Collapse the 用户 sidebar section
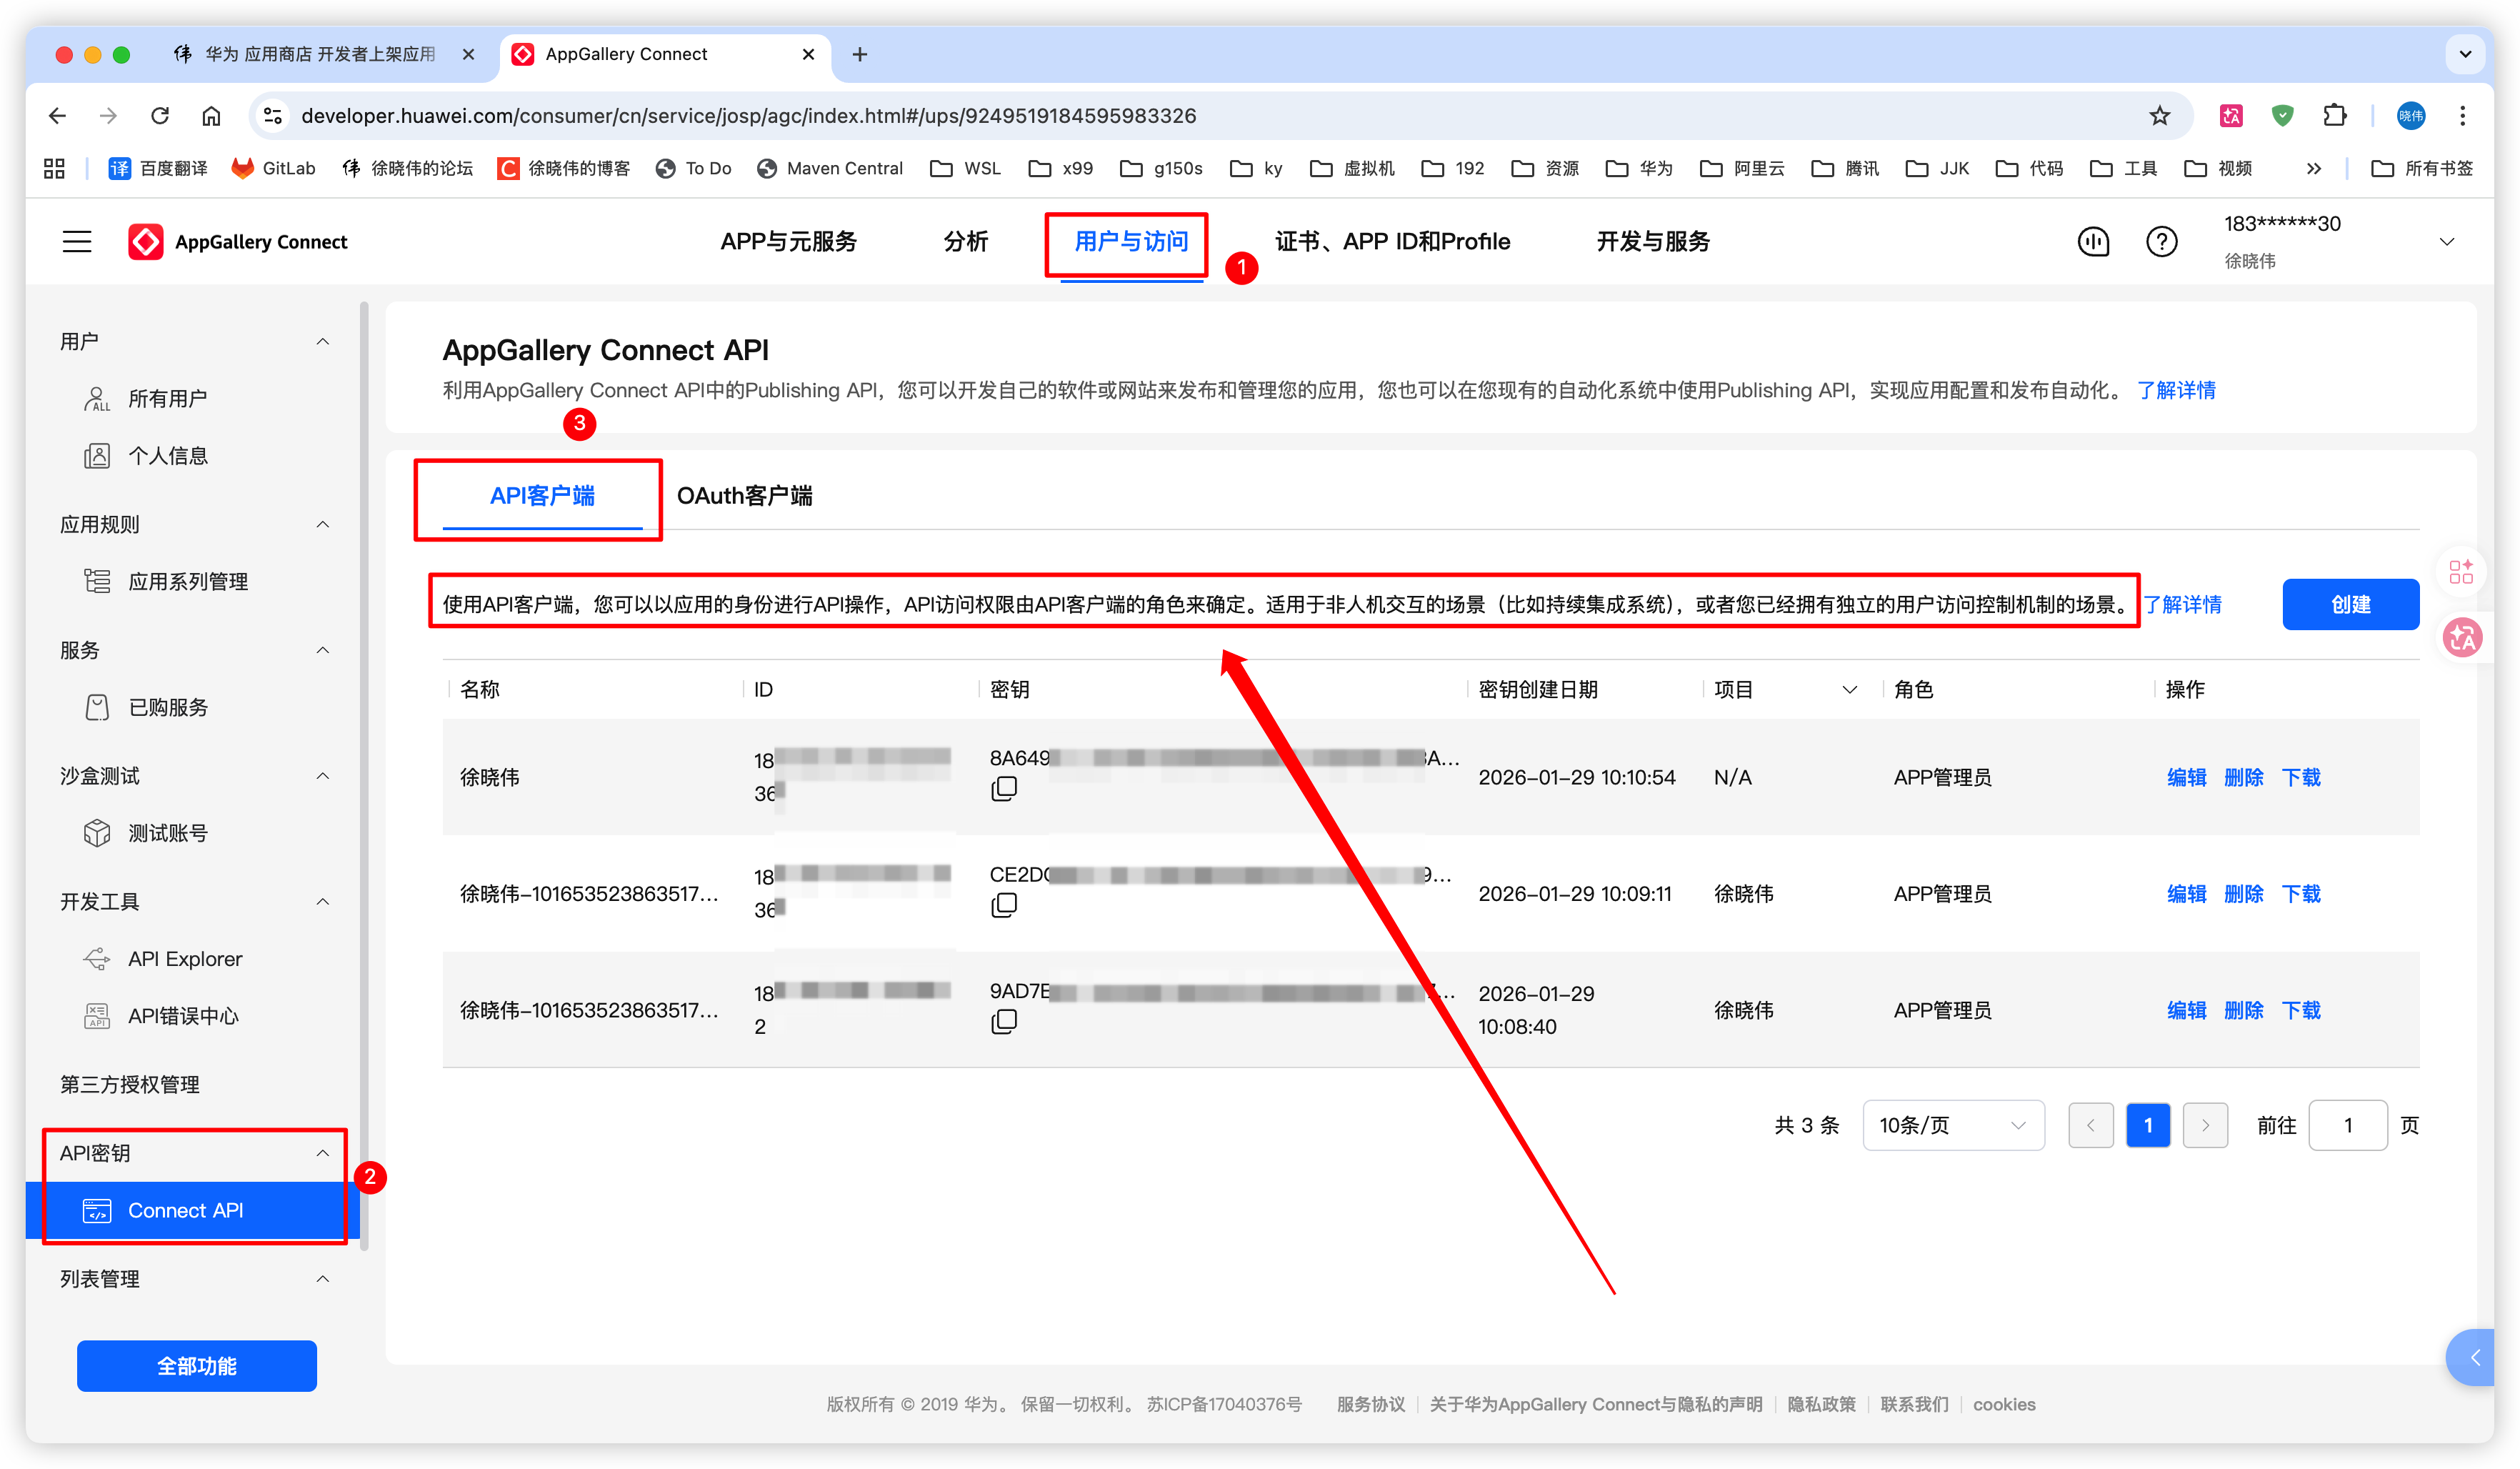 (x=322, y=342)
